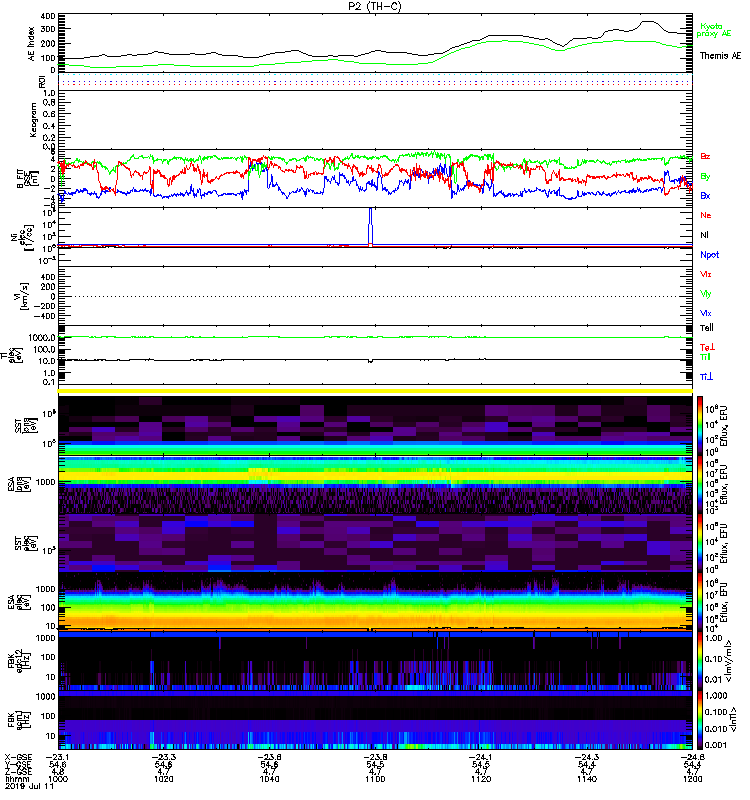This screenshot has width=750, height=800.
Task: Select the black Ni legend label
Action: click(x=704, y=235)
